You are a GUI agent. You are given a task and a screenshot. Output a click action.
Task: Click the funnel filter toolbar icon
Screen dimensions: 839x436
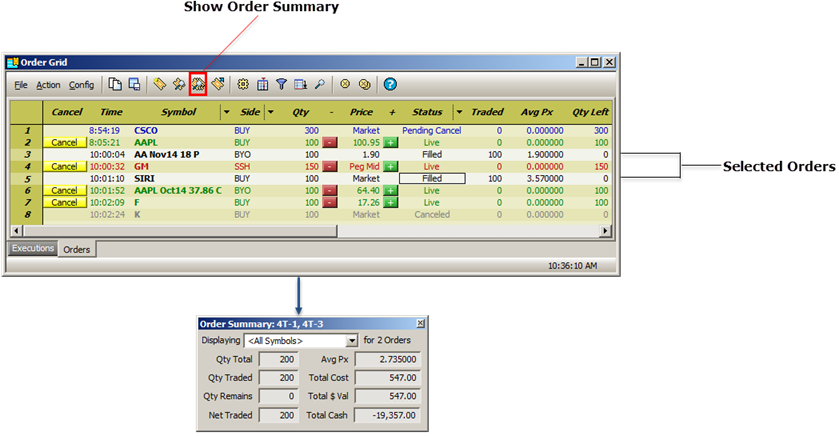[x=281, y=84]
